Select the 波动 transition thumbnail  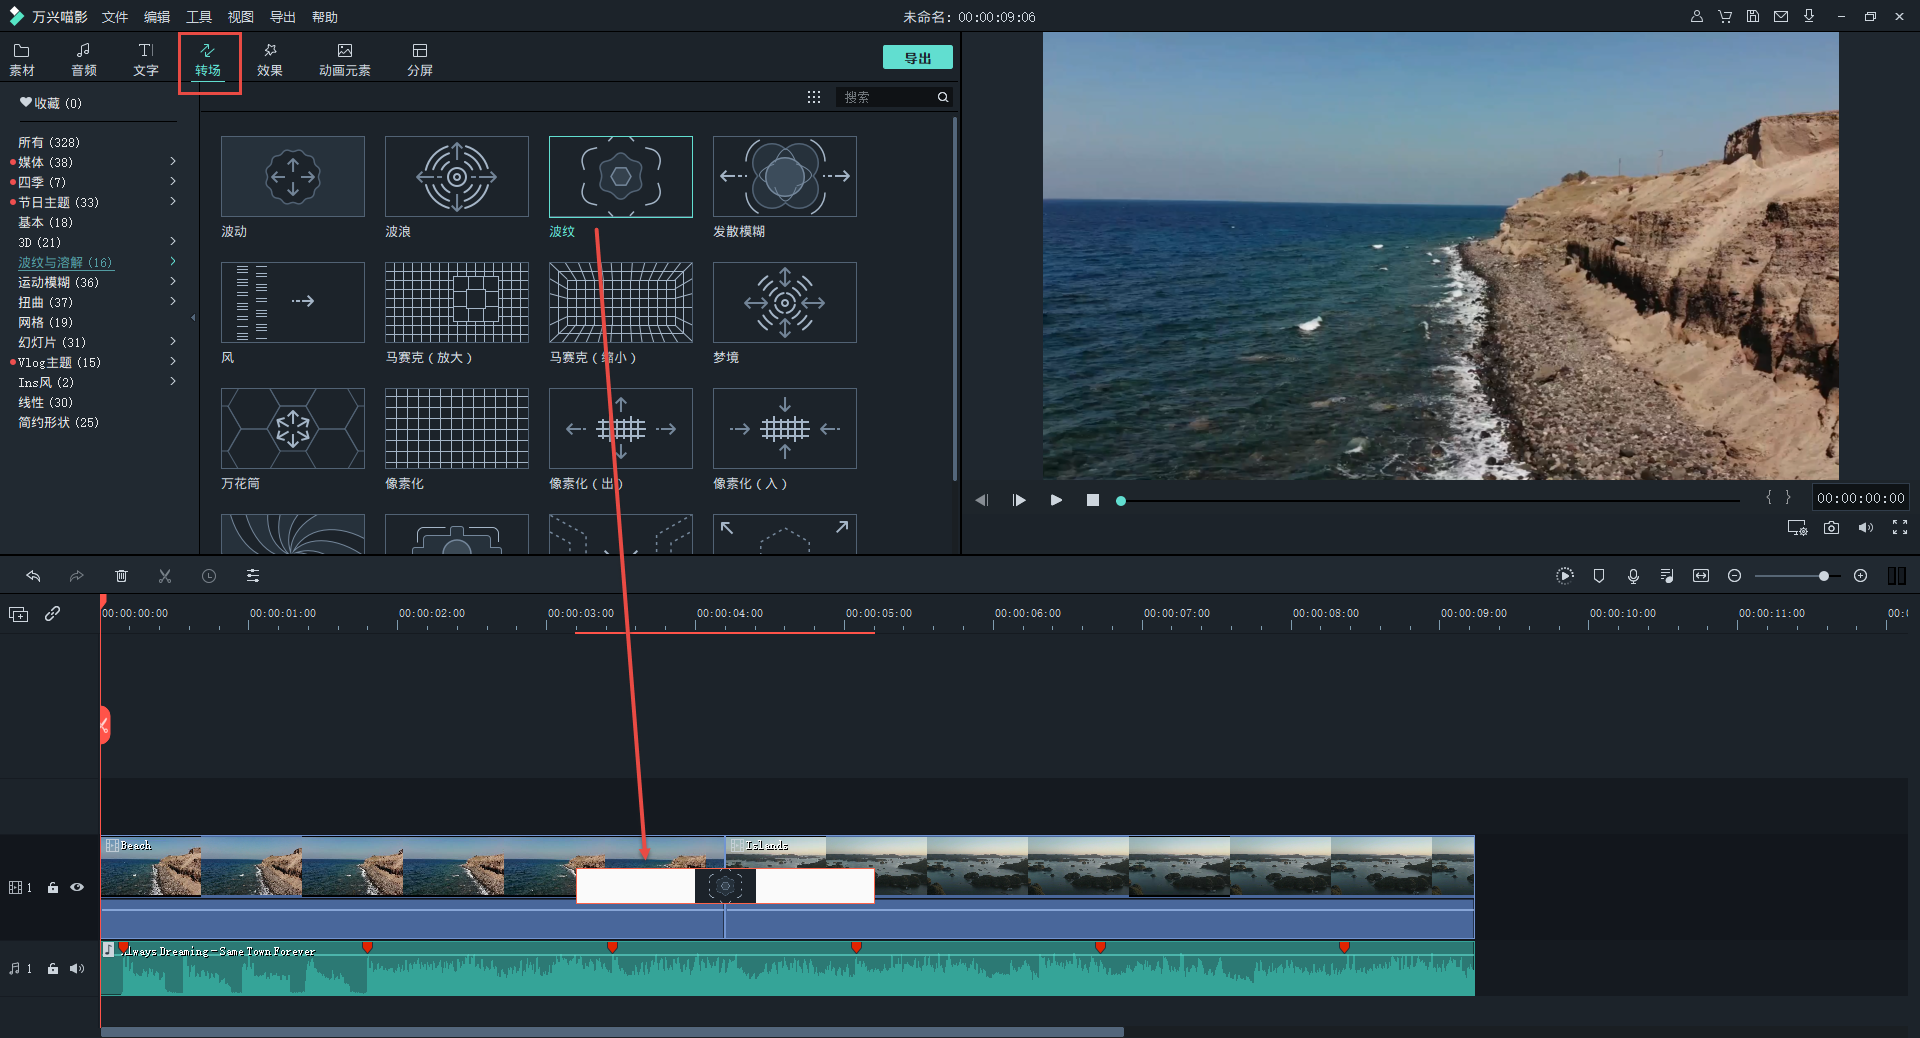point(293,177)
